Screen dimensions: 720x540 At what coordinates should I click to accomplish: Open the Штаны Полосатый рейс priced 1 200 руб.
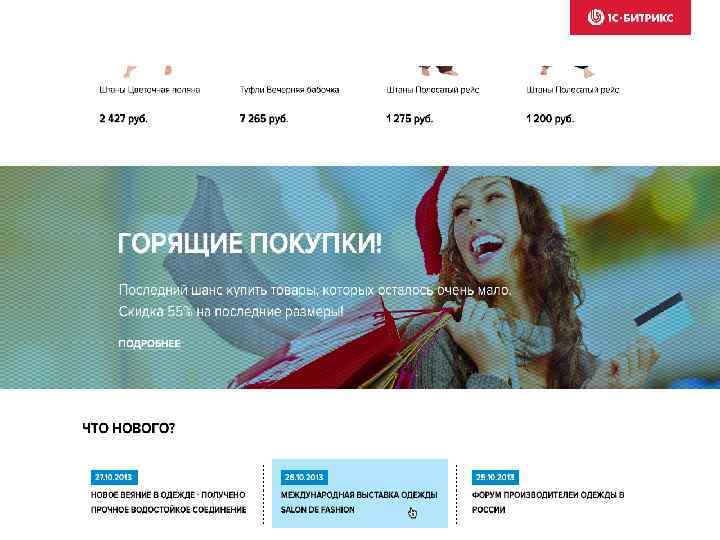click(573, 90)
